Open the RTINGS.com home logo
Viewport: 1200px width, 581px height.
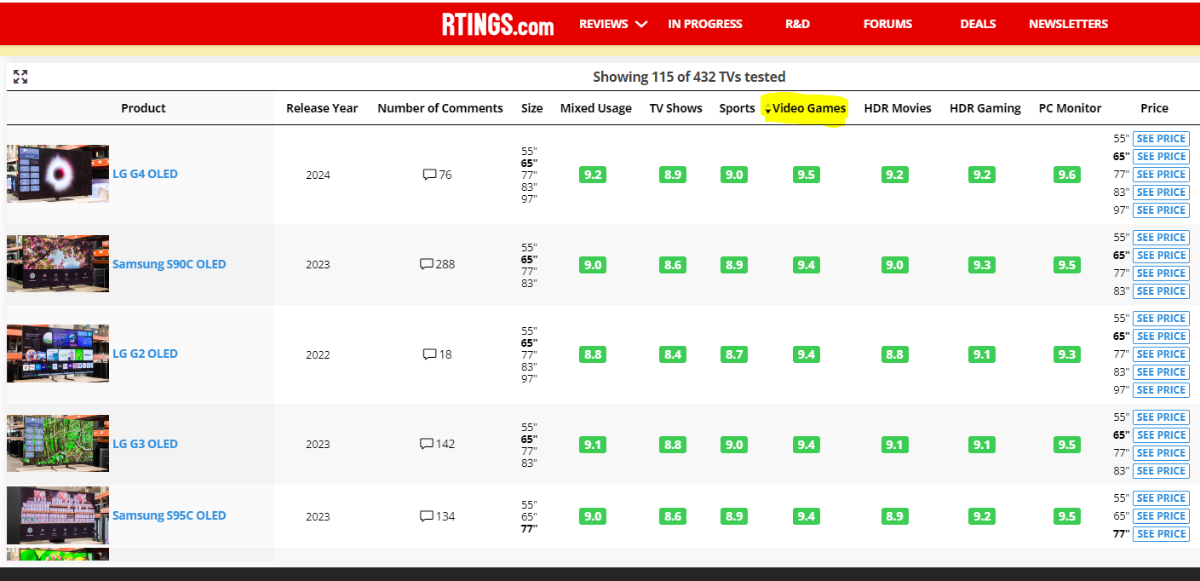pyautogui.click(x=497, y=25)
